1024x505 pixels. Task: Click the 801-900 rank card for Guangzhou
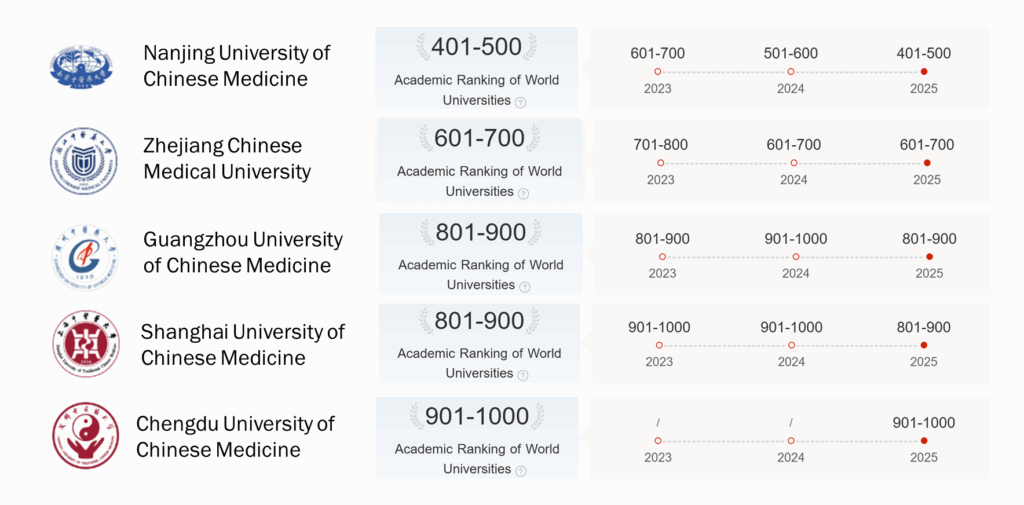point(481,254)
